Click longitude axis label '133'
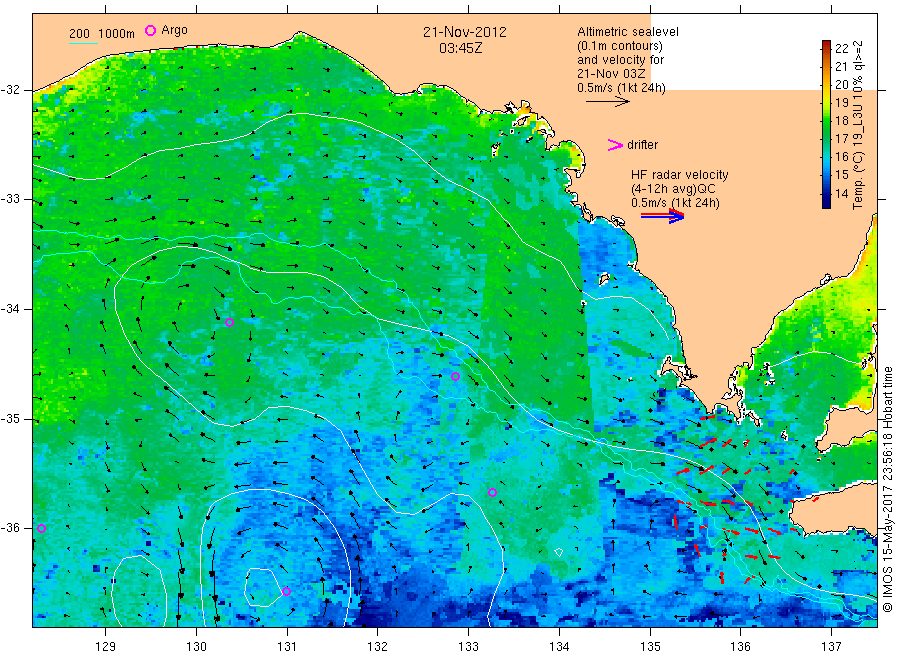This screenshot has width=900, height=660. click(x=468, y=647)
